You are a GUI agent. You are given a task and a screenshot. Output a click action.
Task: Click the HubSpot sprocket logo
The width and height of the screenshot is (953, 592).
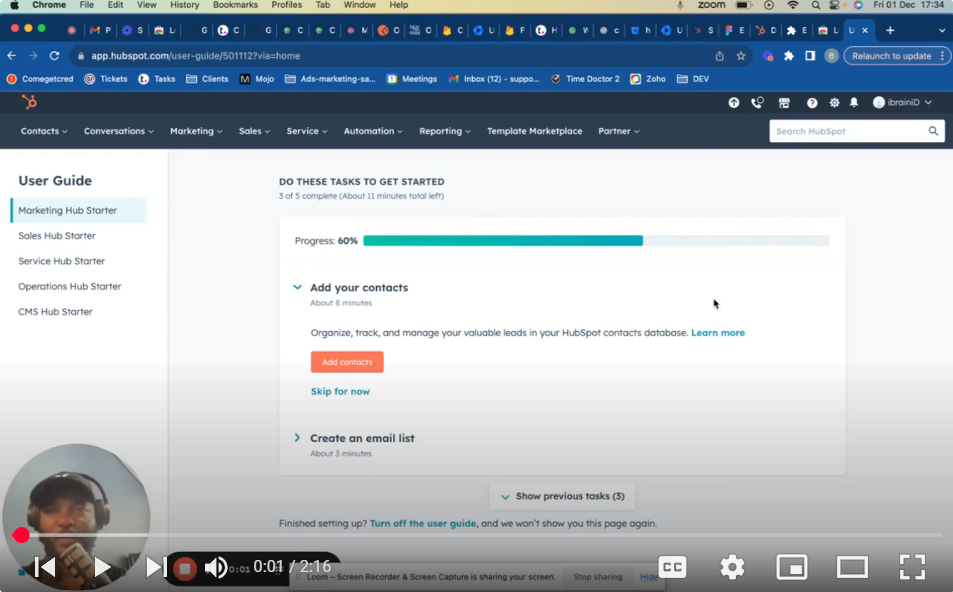(29, 102)
